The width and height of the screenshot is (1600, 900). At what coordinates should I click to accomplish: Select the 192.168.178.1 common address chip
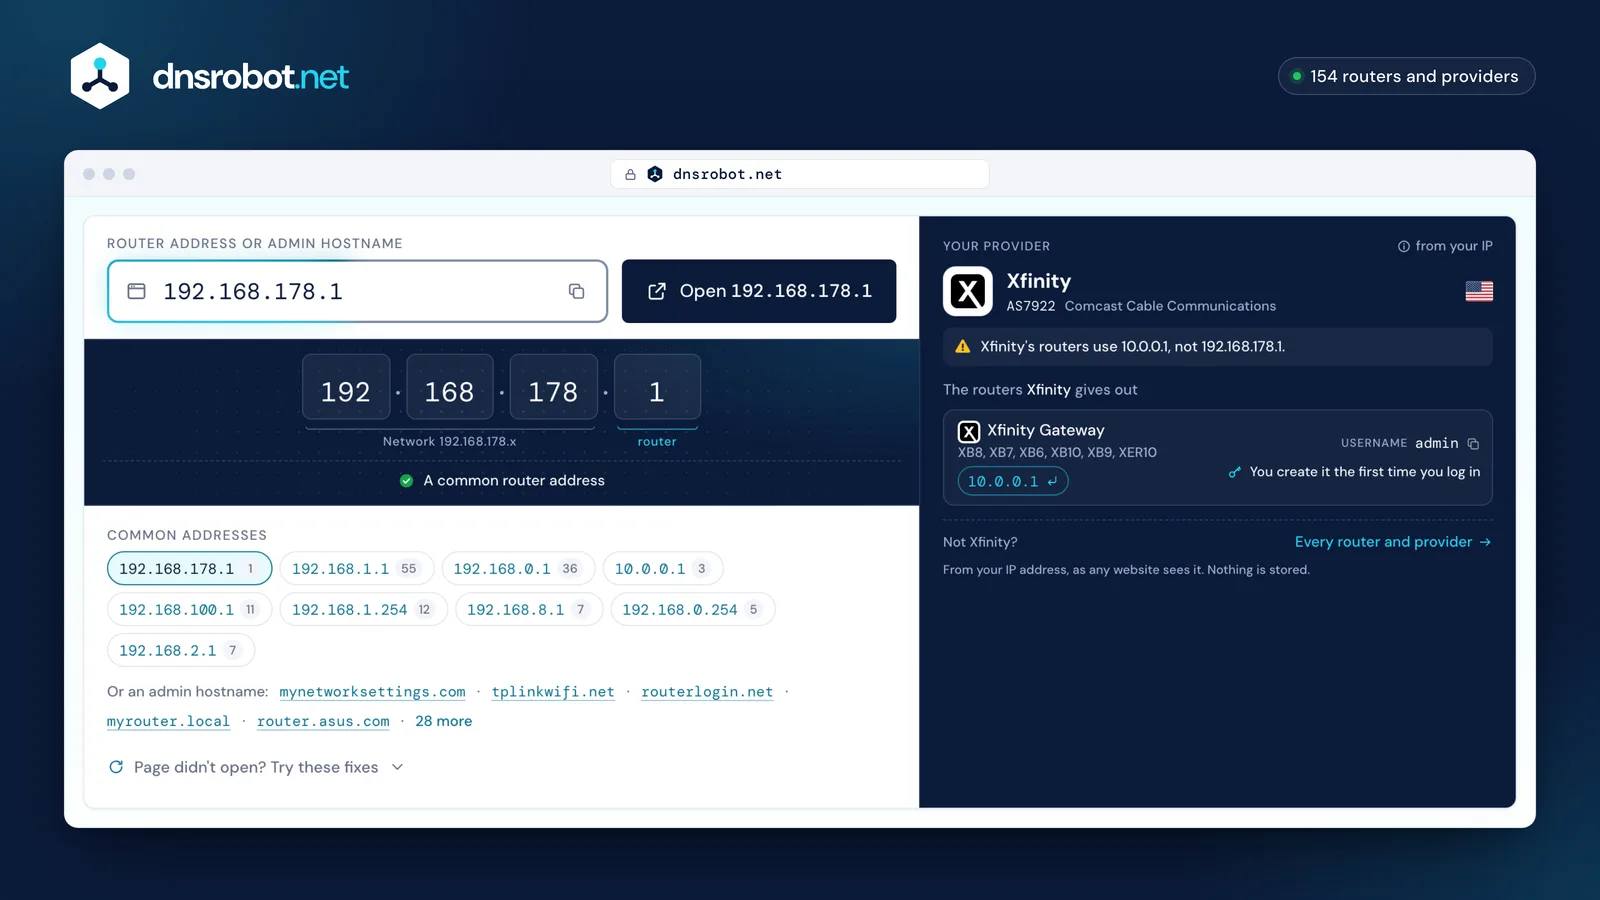click(x=189, y=569)
